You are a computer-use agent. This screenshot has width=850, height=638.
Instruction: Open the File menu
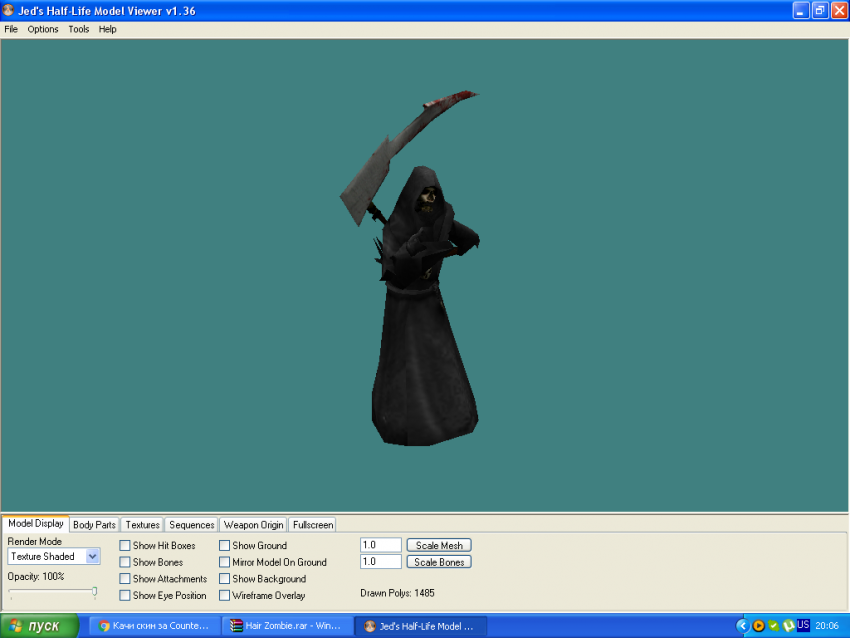click(x=11, y=29)
